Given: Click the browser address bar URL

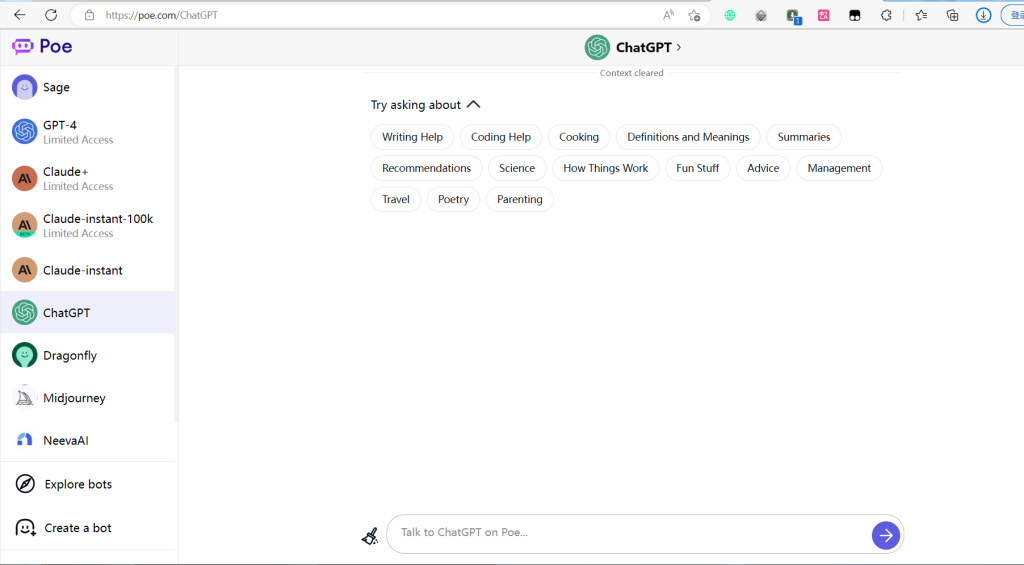Looking at the screenshot, I should point(161,15).
